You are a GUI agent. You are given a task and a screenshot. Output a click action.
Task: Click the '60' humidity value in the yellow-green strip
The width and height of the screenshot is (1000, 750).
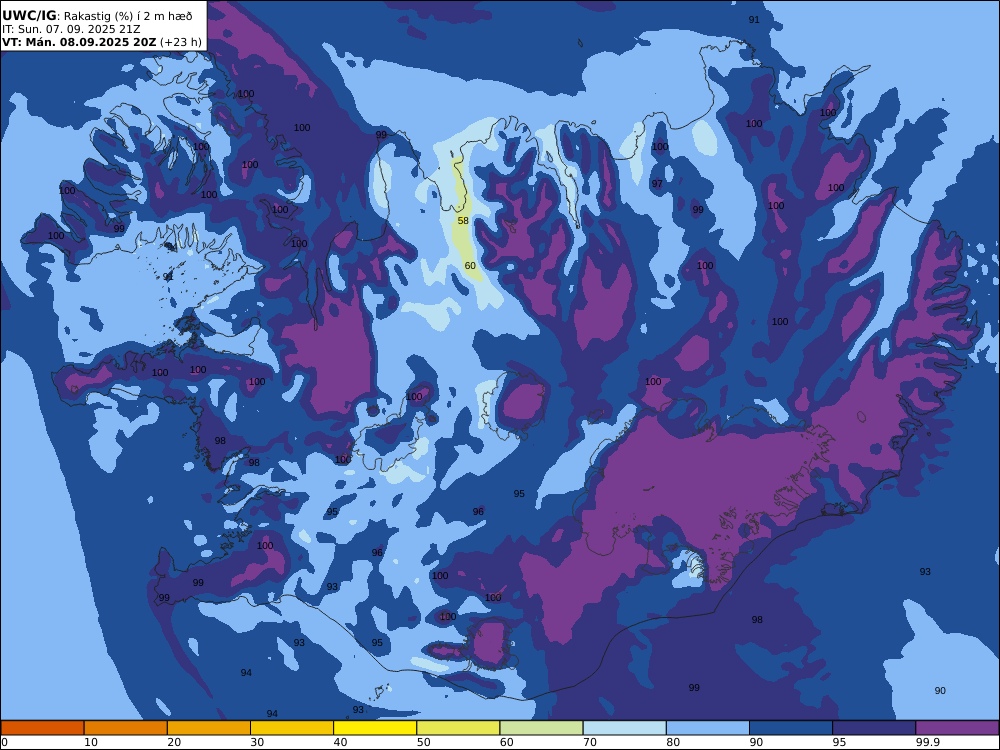(470, 265)
